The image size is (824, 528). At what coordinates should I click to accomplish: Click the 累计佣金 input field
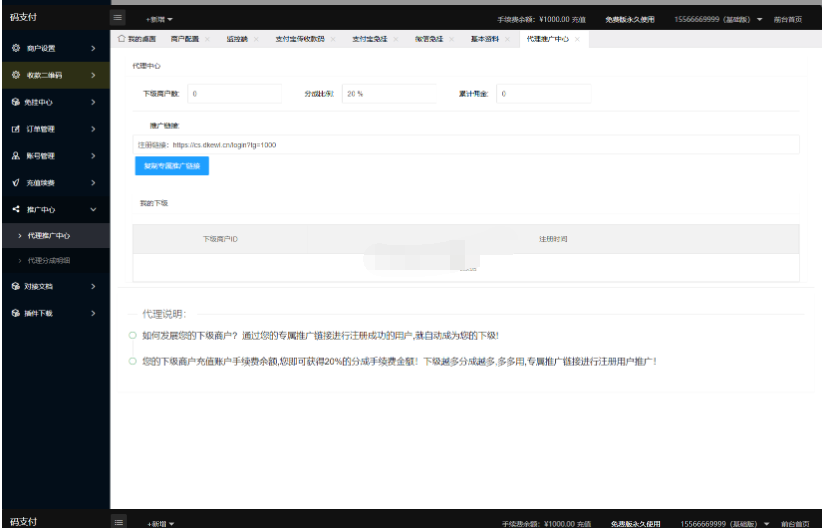click(543, 94)
